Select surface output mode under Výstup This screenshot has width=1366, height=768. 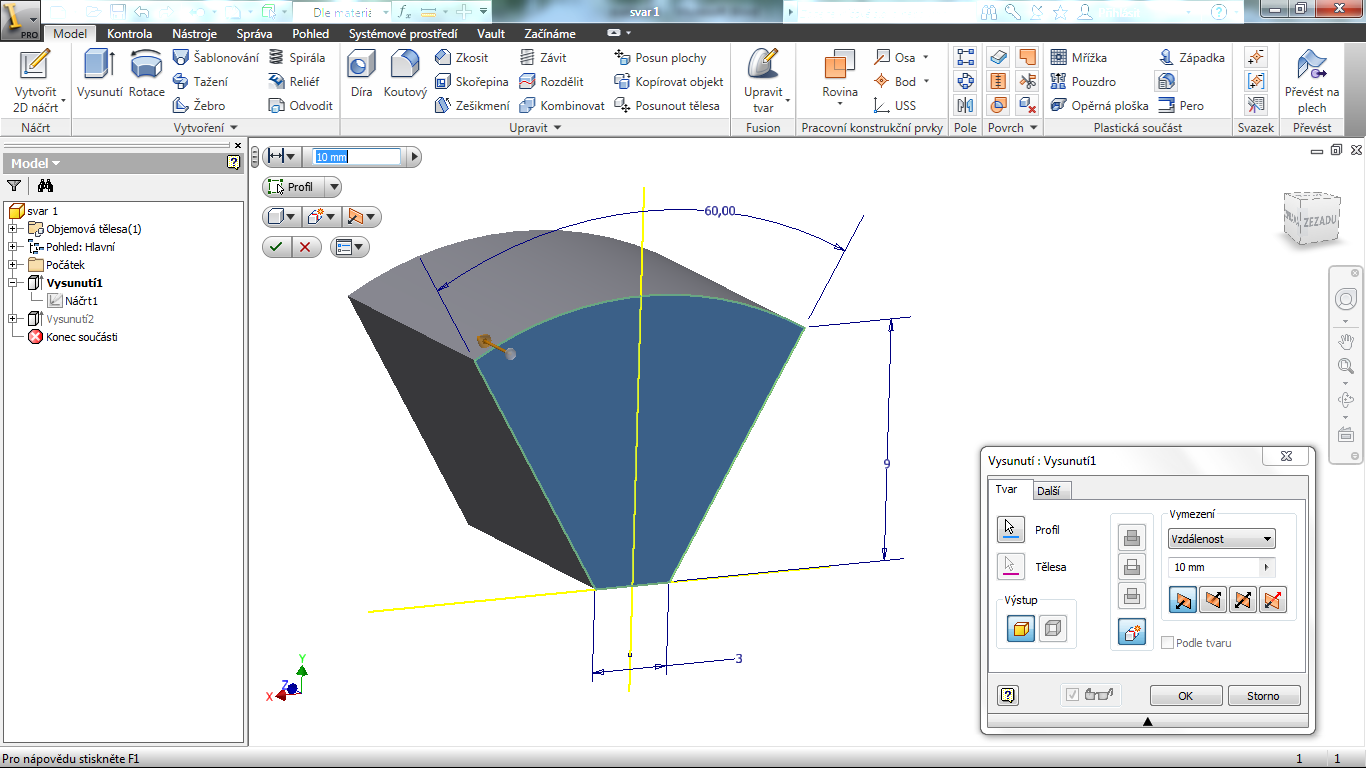click(x=1053, y=628)
